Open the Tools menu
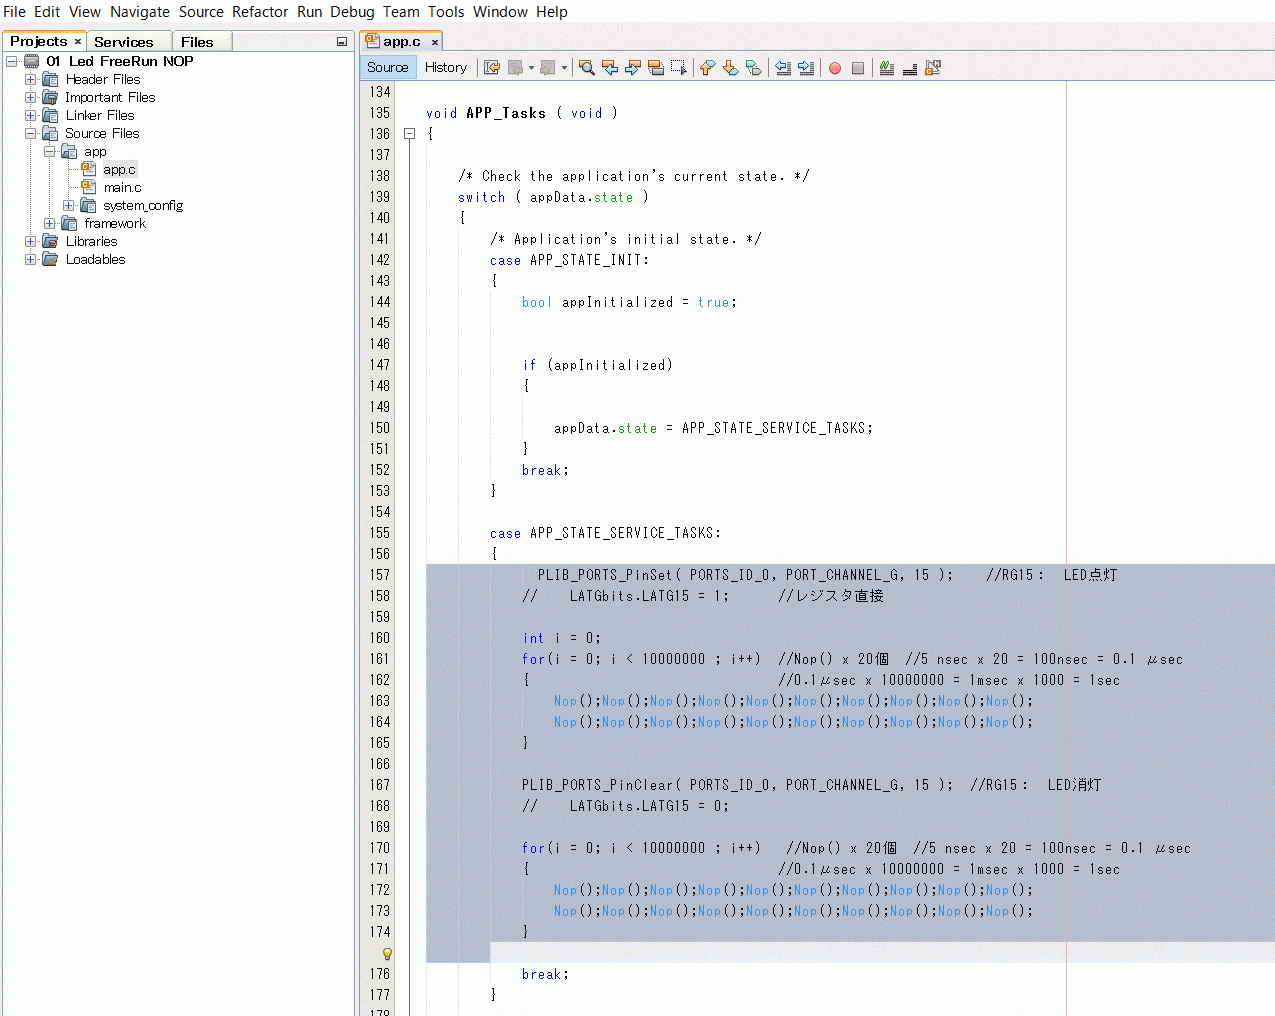This screenshot has height=1016, width=1275. pyautogui.click(x=446, y=12)
